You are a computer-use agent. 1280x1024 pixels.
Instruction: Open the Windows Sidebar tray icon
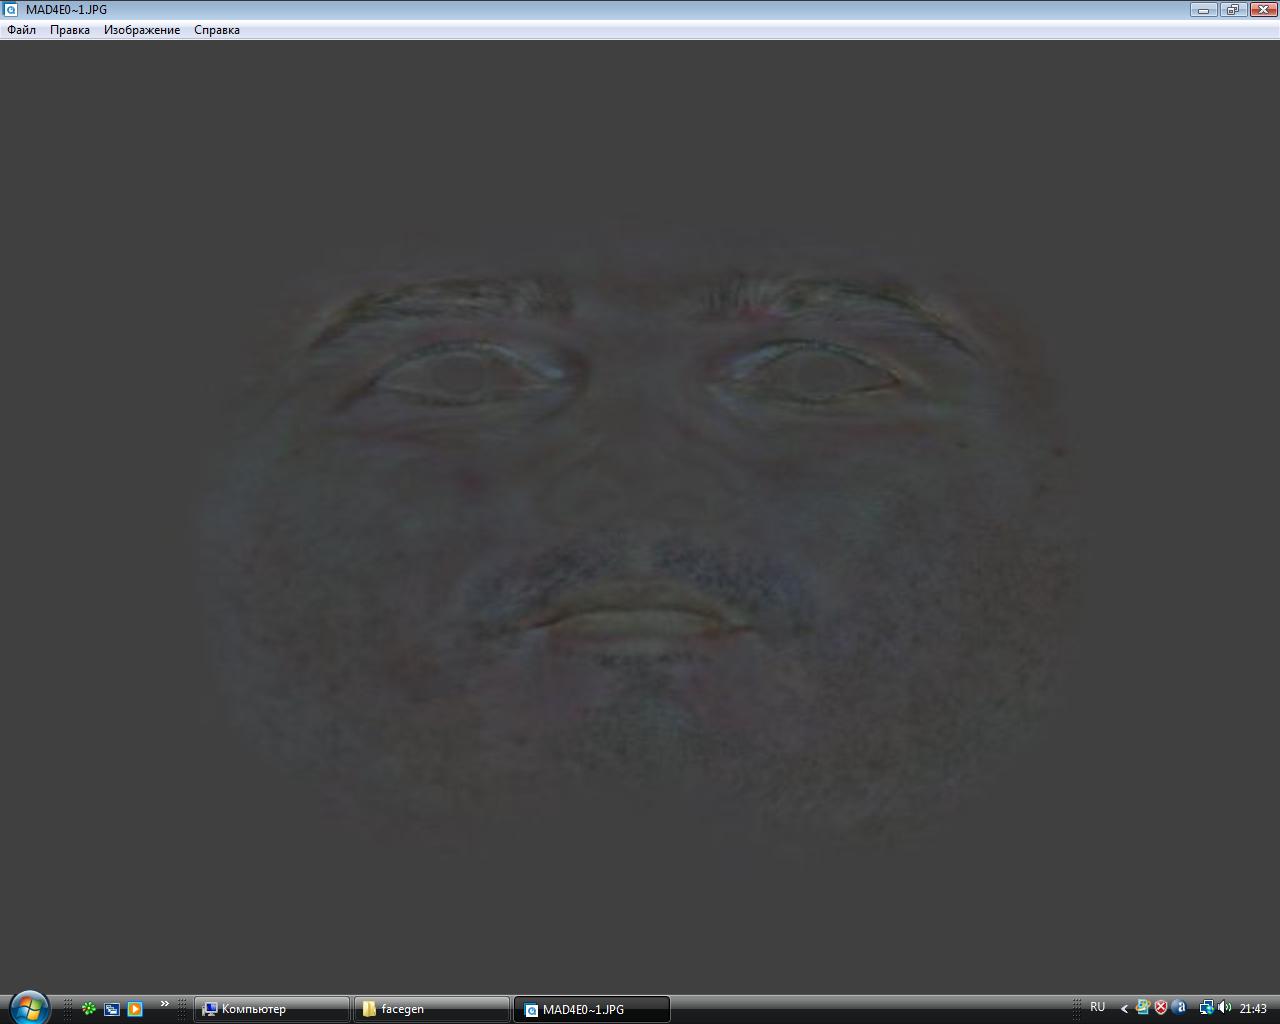click(1143, 1008)
